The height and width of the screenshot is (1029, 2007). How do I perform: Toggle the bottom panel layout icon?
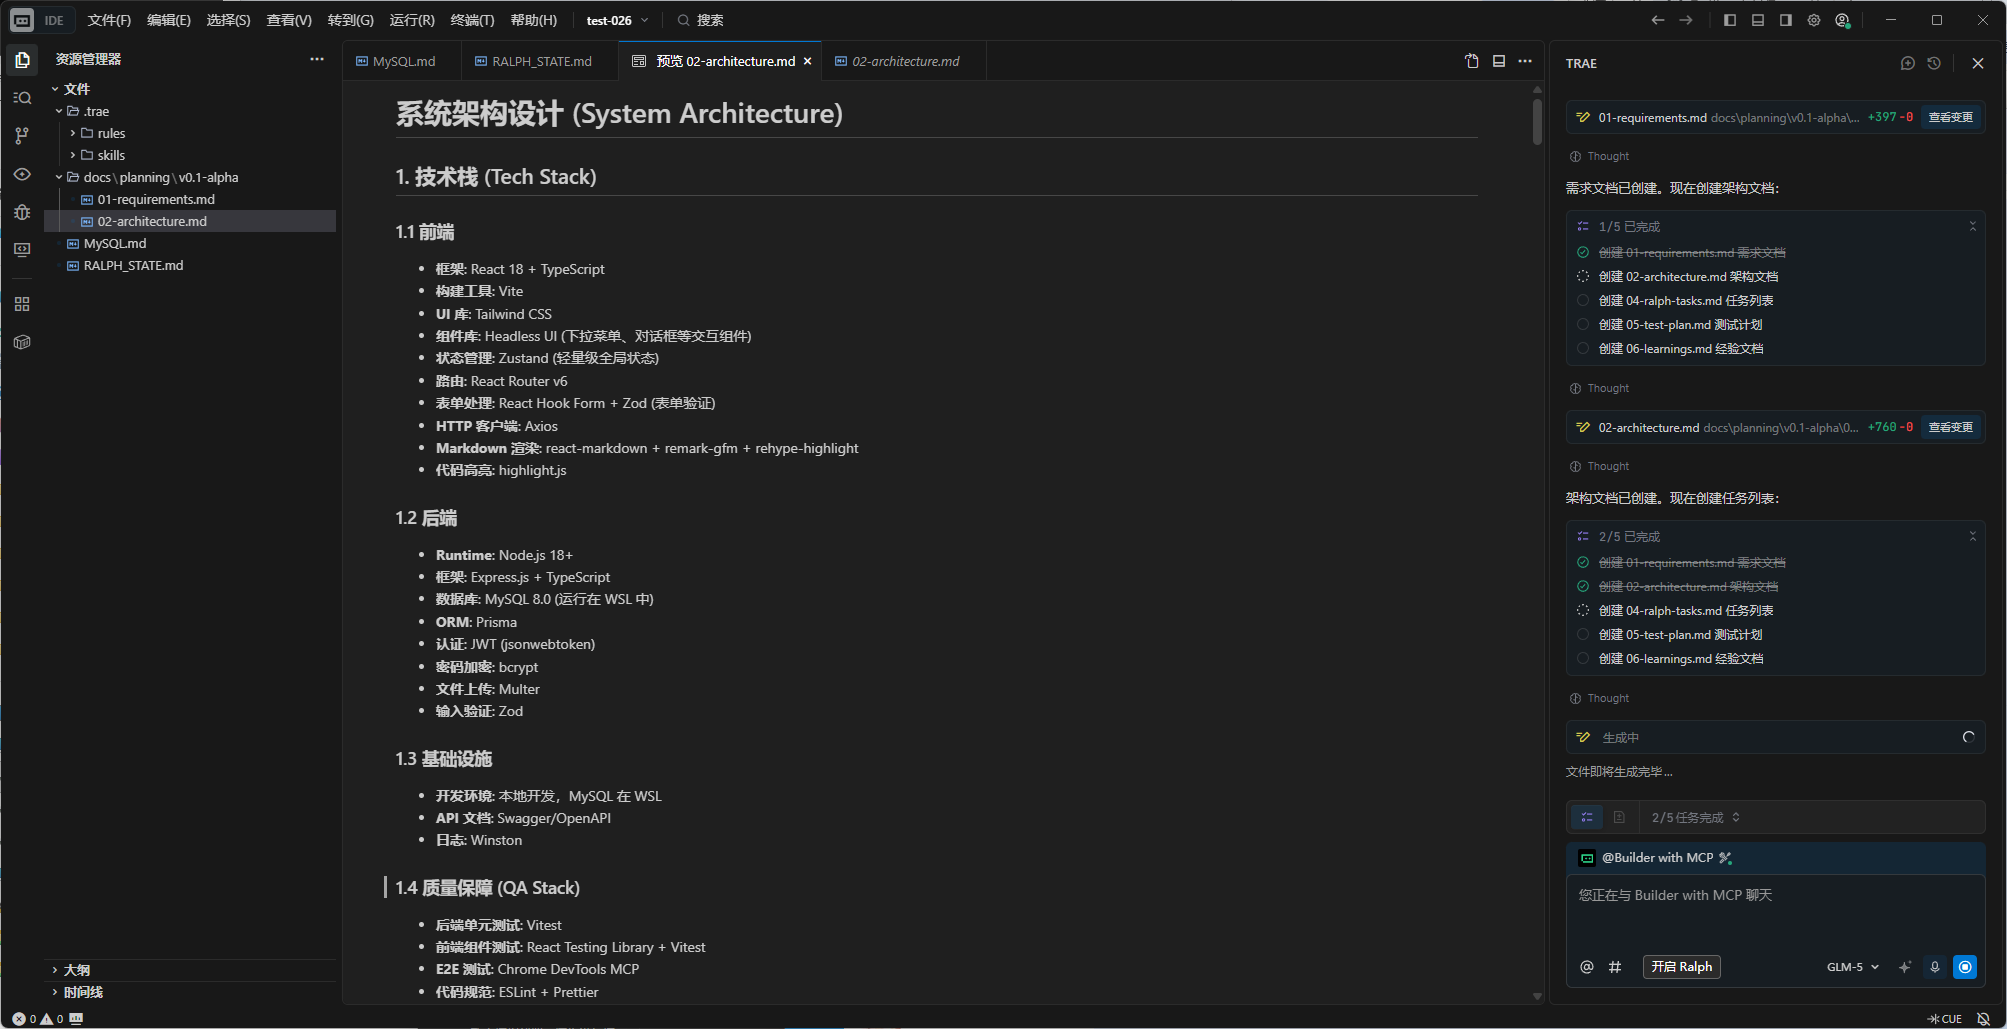[x=1758, y=20]
